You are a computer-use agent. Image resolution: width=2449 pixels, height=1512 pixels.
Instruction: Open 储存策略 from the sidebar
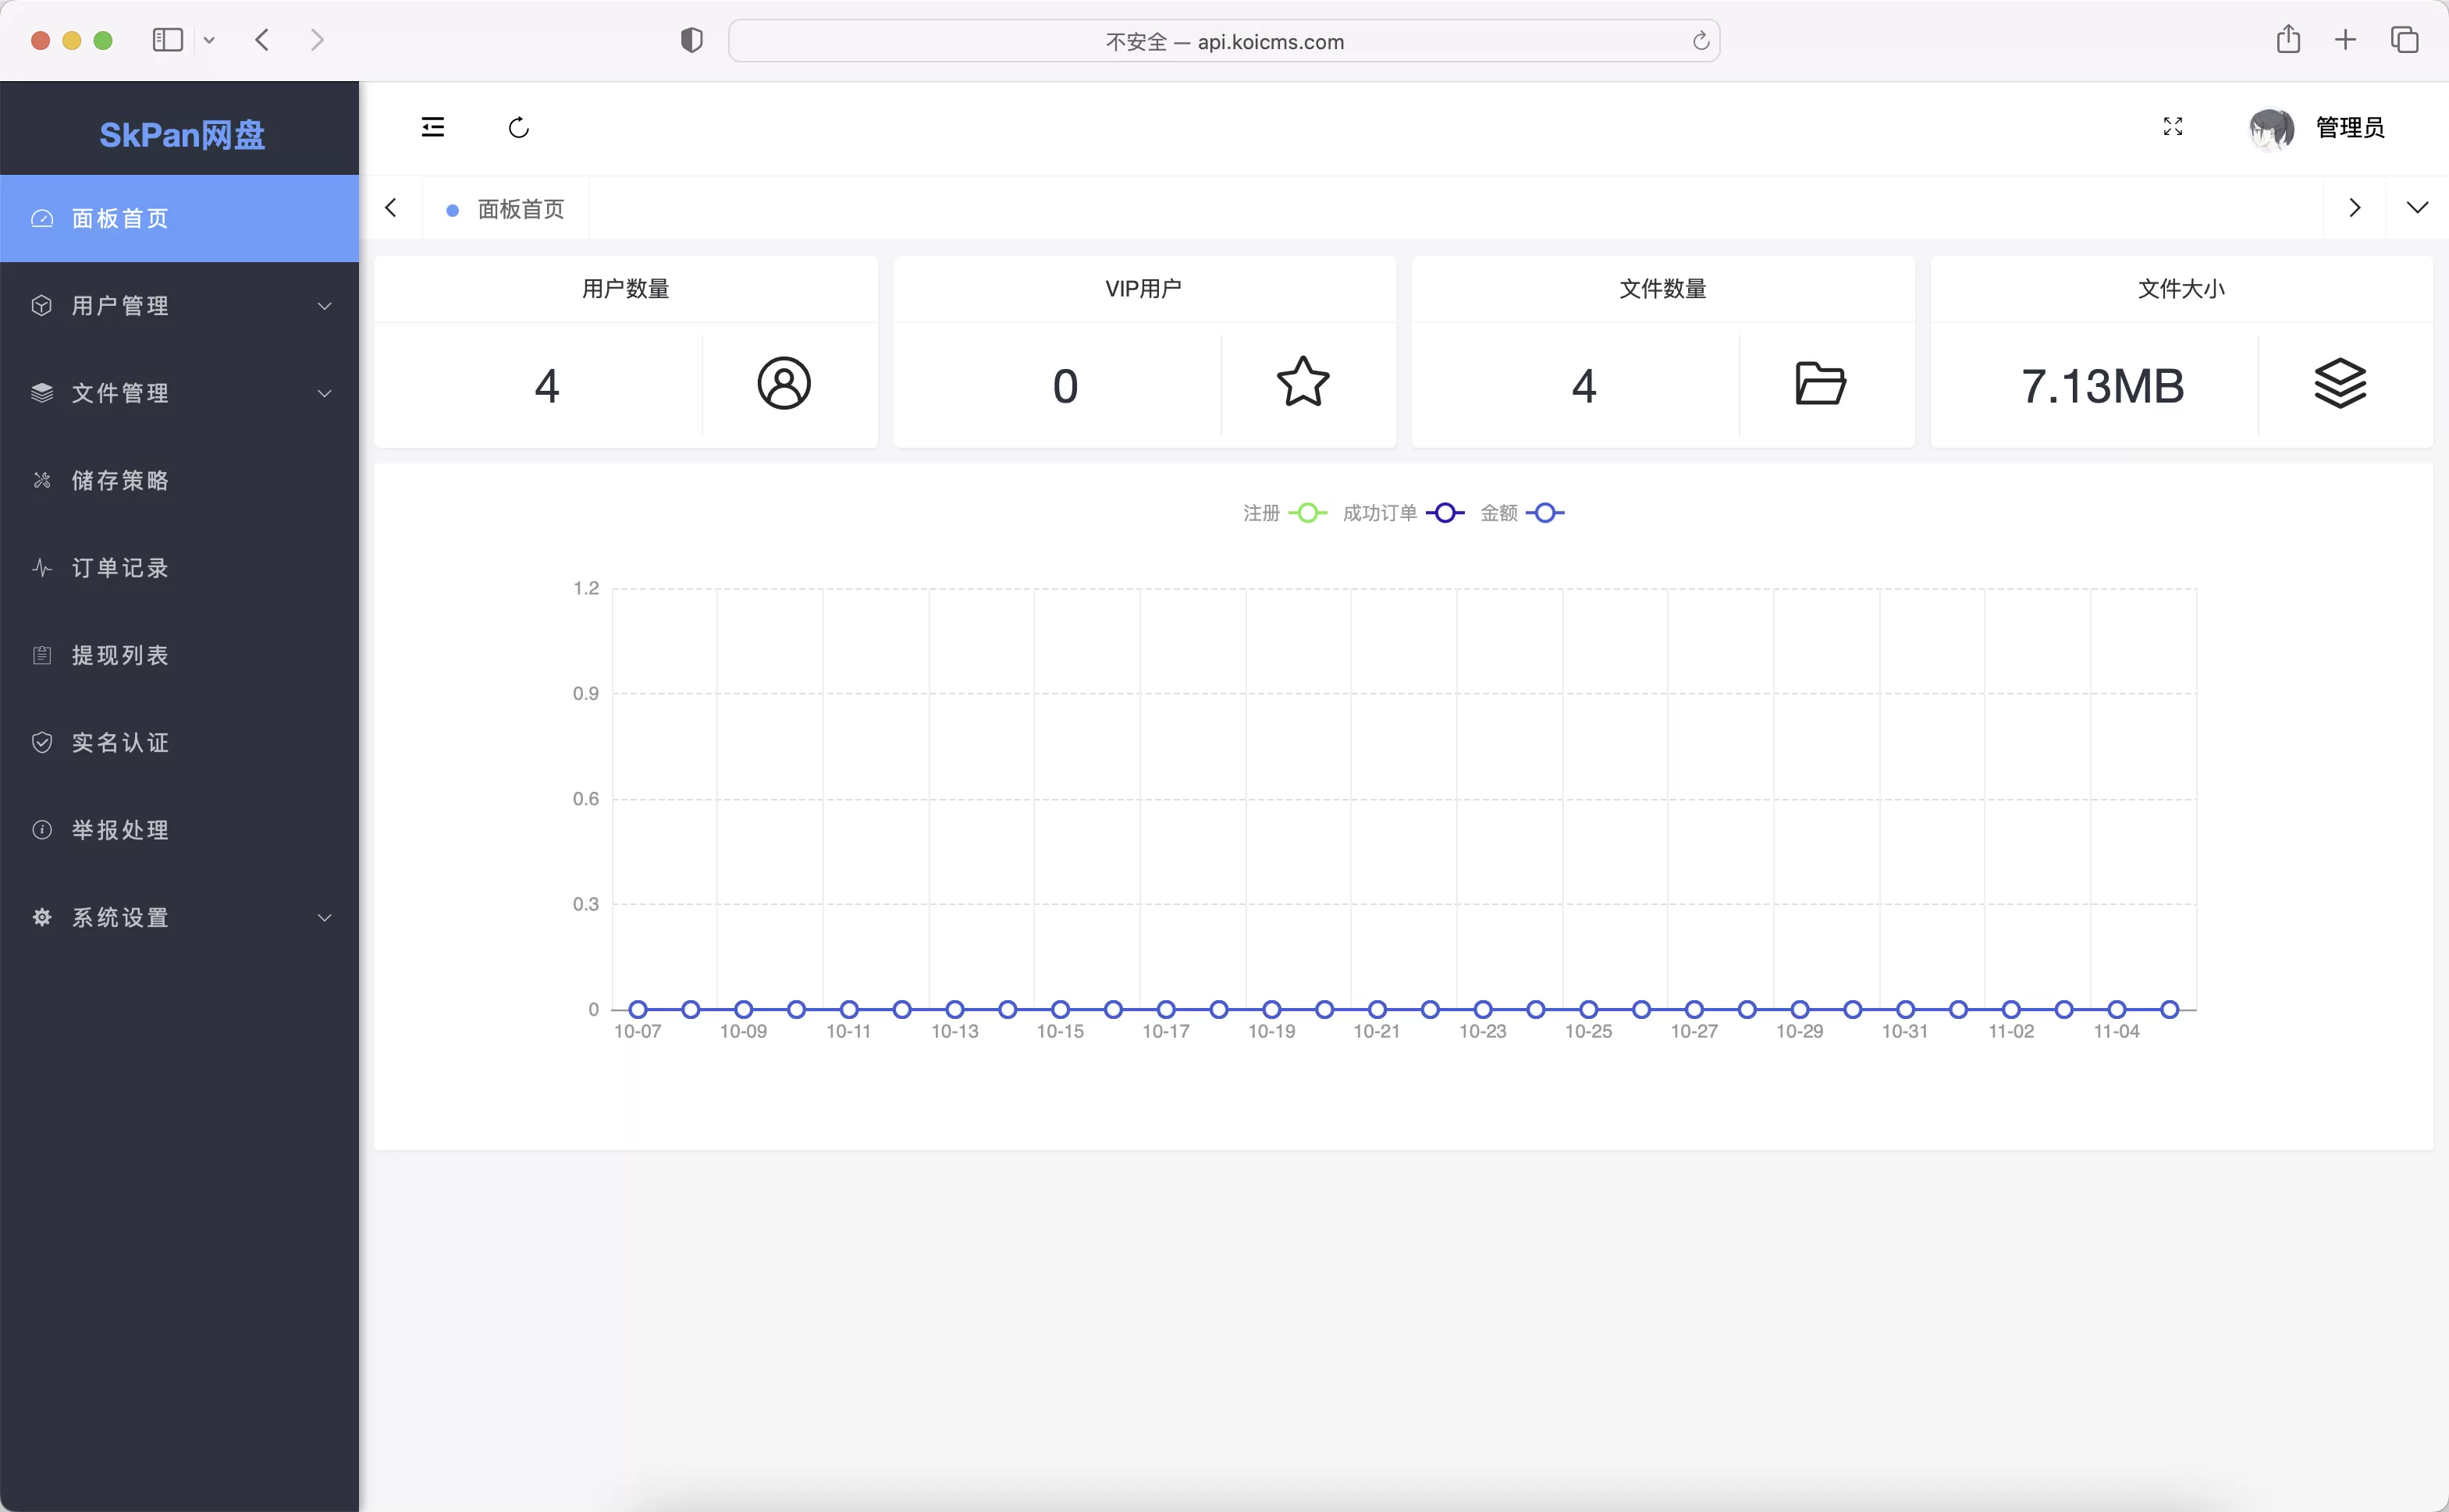coord(179,481)
